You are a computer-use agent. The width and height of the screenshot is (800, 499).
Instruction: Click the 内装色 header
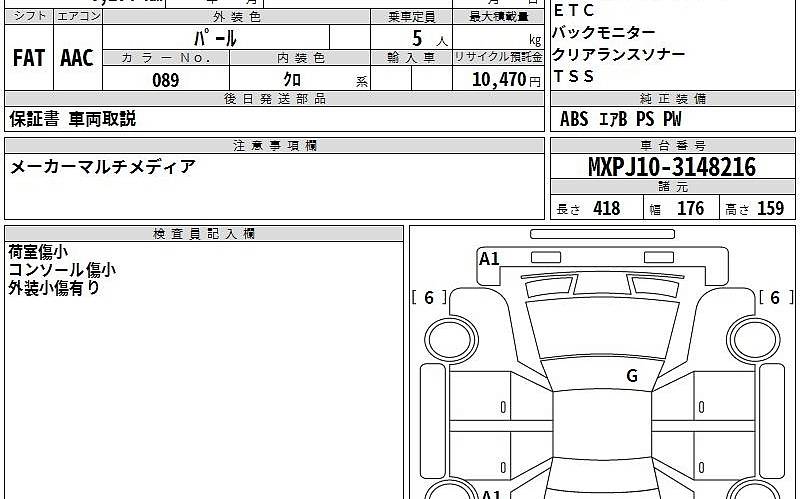click(x=301, y=58)
